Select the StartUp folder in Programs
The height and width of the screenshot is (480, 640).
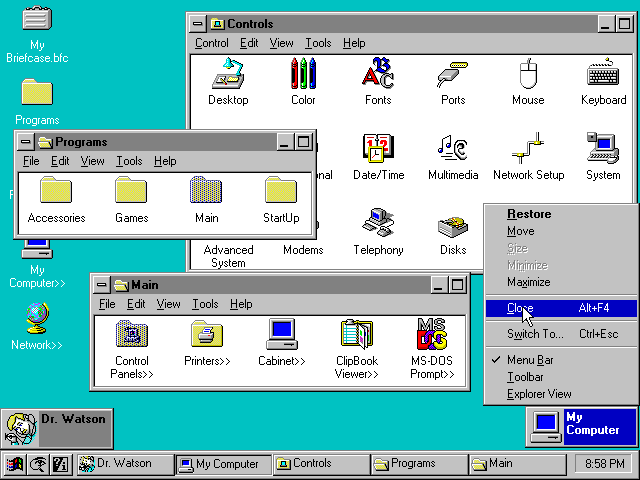(x=281, y=189)
